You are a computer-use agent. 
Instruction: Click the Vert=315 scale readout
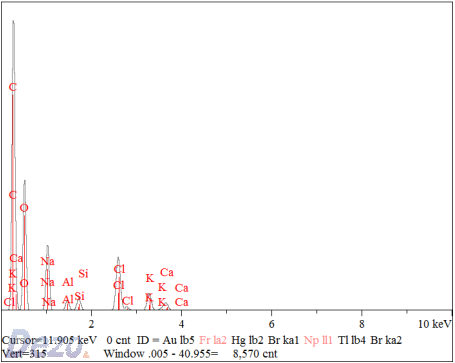pyautogui.click(x=24, y=353)
